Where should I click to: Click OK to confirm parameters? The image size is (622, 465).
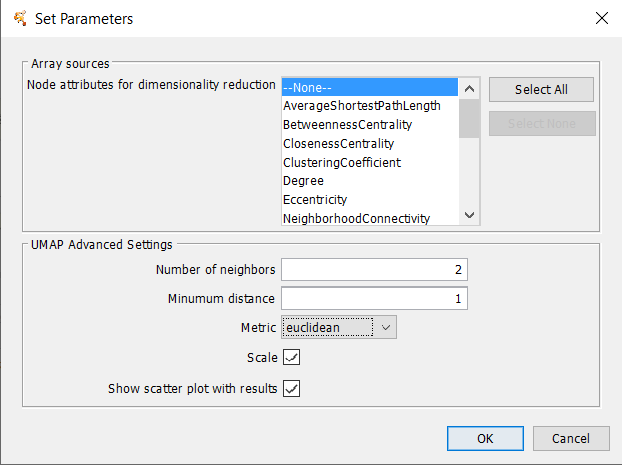pyautogui.click(x=485, y=438)
